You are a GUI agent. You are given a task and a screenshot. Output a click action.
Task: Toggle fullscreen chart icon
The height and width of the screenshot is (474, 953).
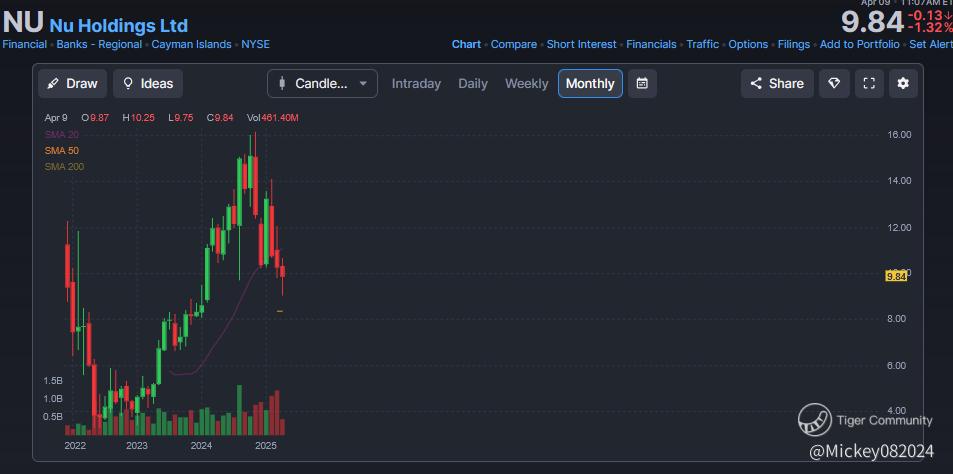[x=870, y=84]
